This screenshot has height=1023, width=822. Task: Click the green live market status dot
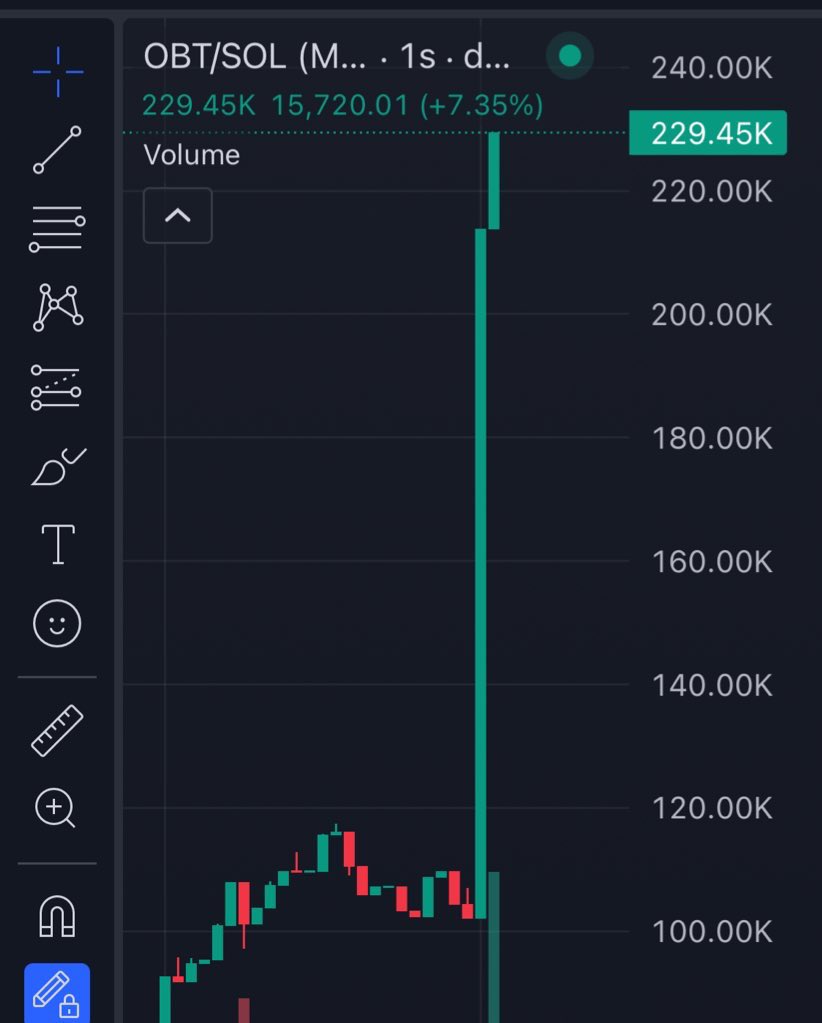[x=570, y=56]
